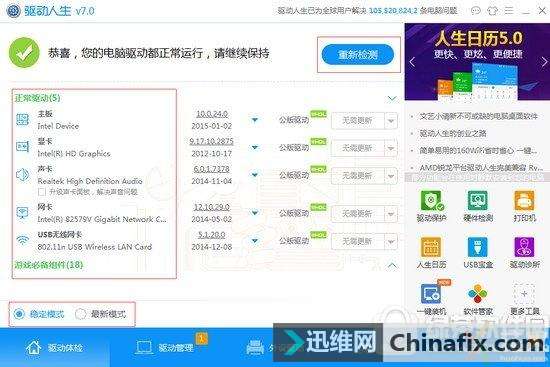Expand version arrow beside 显卡 driver 9.17.10.2875
This screenshot has height=367, width=550.
click(255, 147)
